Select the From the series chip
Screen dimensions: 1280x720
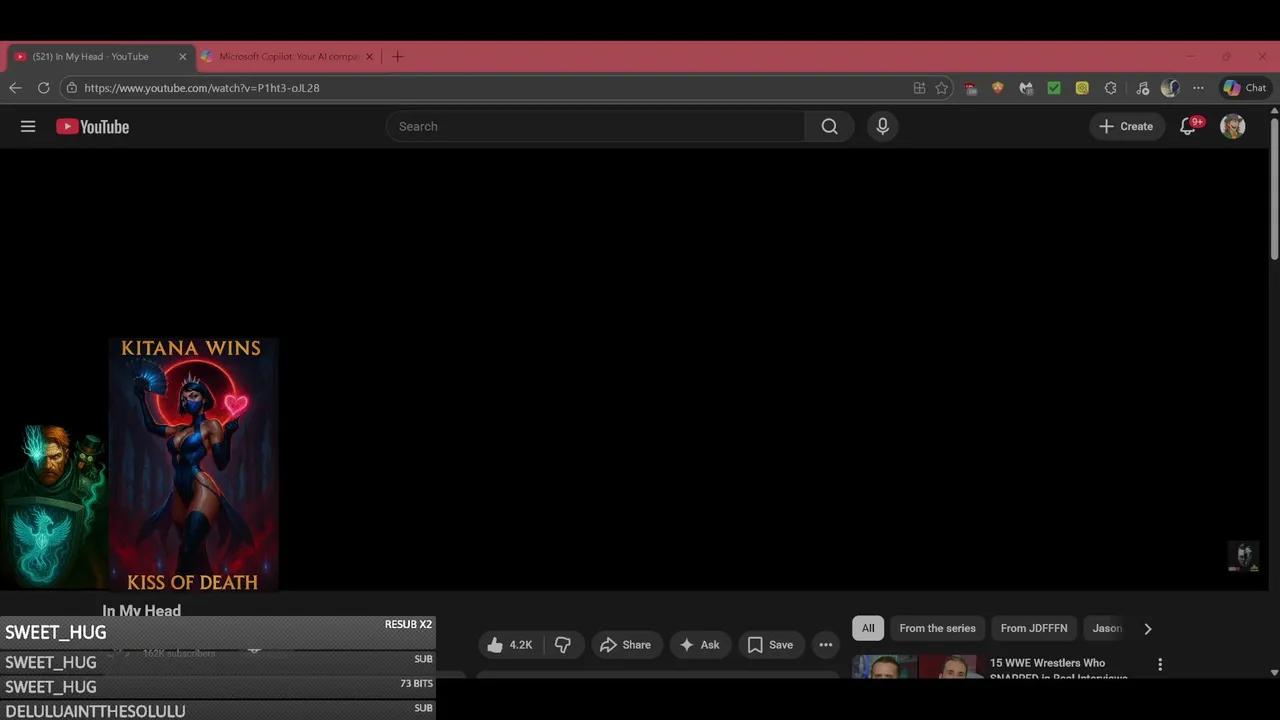[x=937, y=628]
